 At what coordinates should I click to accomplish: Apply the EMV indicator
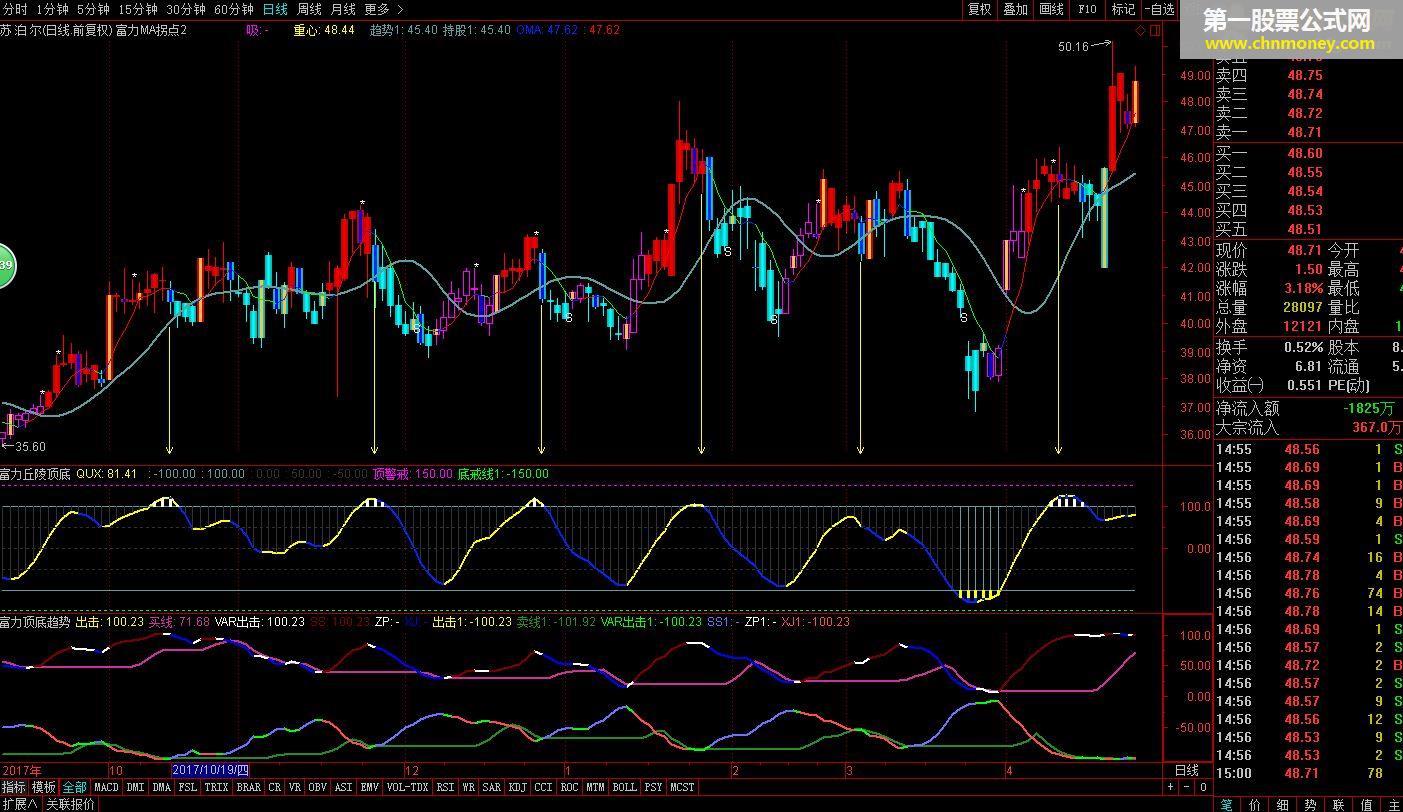[x=370, y=787]
